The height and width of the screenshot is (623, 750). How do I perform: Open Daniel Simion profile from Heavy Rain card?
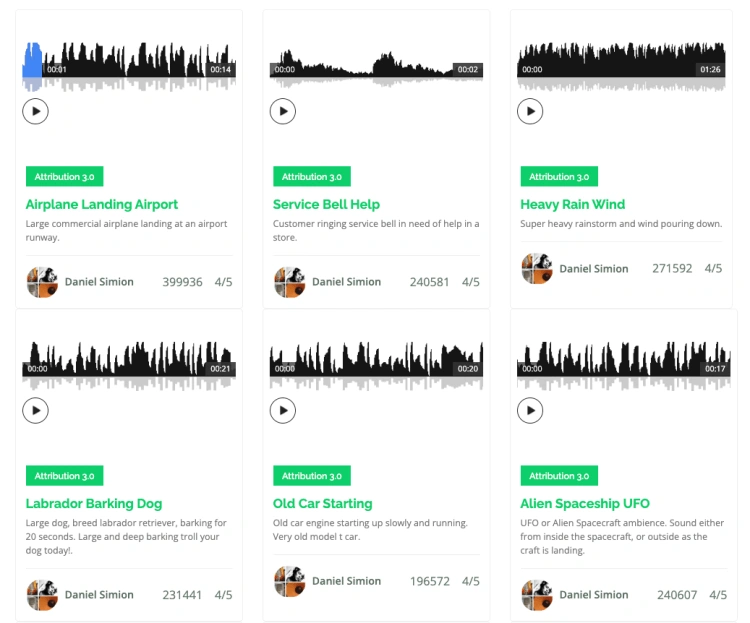tap(594, 268)
